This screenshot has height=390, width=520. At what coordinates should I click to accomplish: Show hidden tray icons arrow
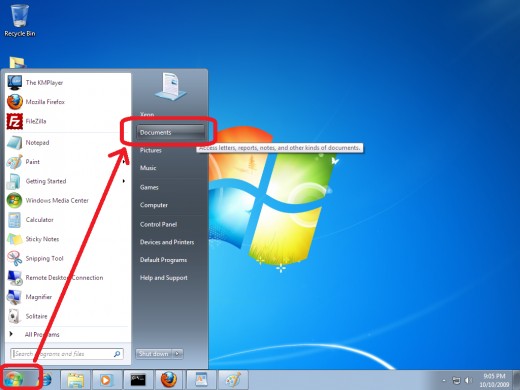coord(444,380)
